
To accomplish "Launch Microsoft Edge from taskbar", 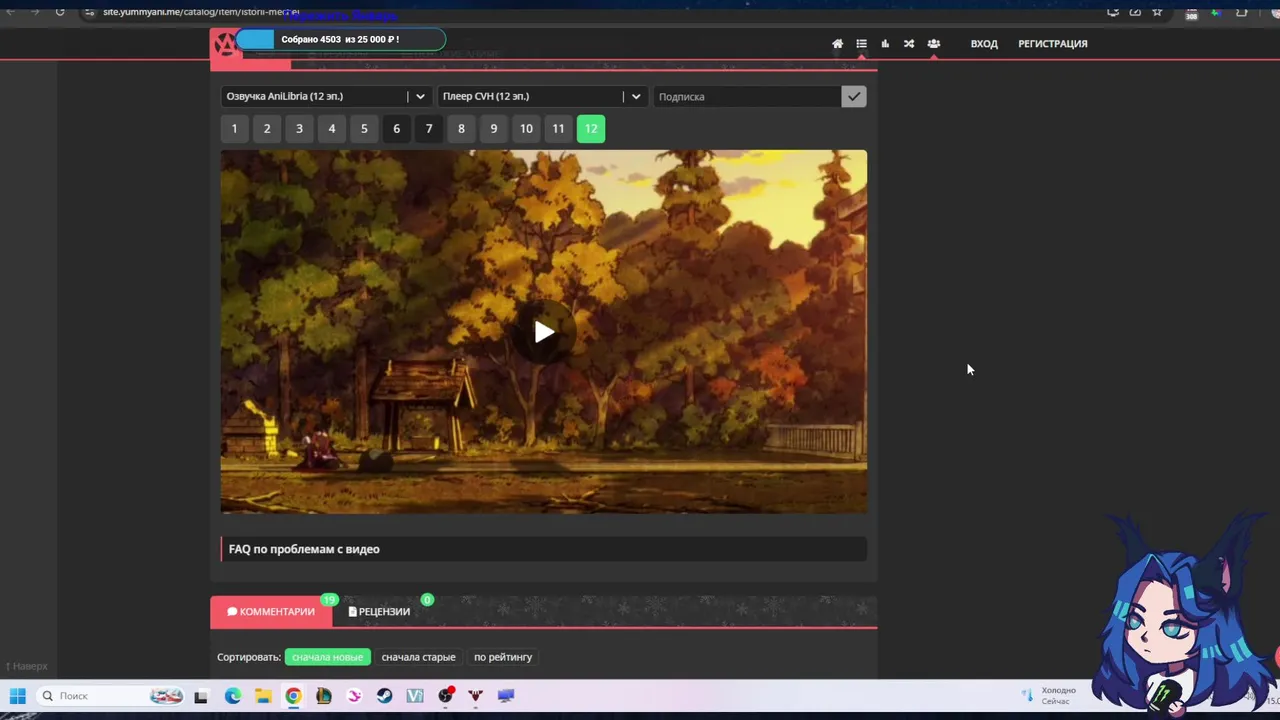I will 233,696.
